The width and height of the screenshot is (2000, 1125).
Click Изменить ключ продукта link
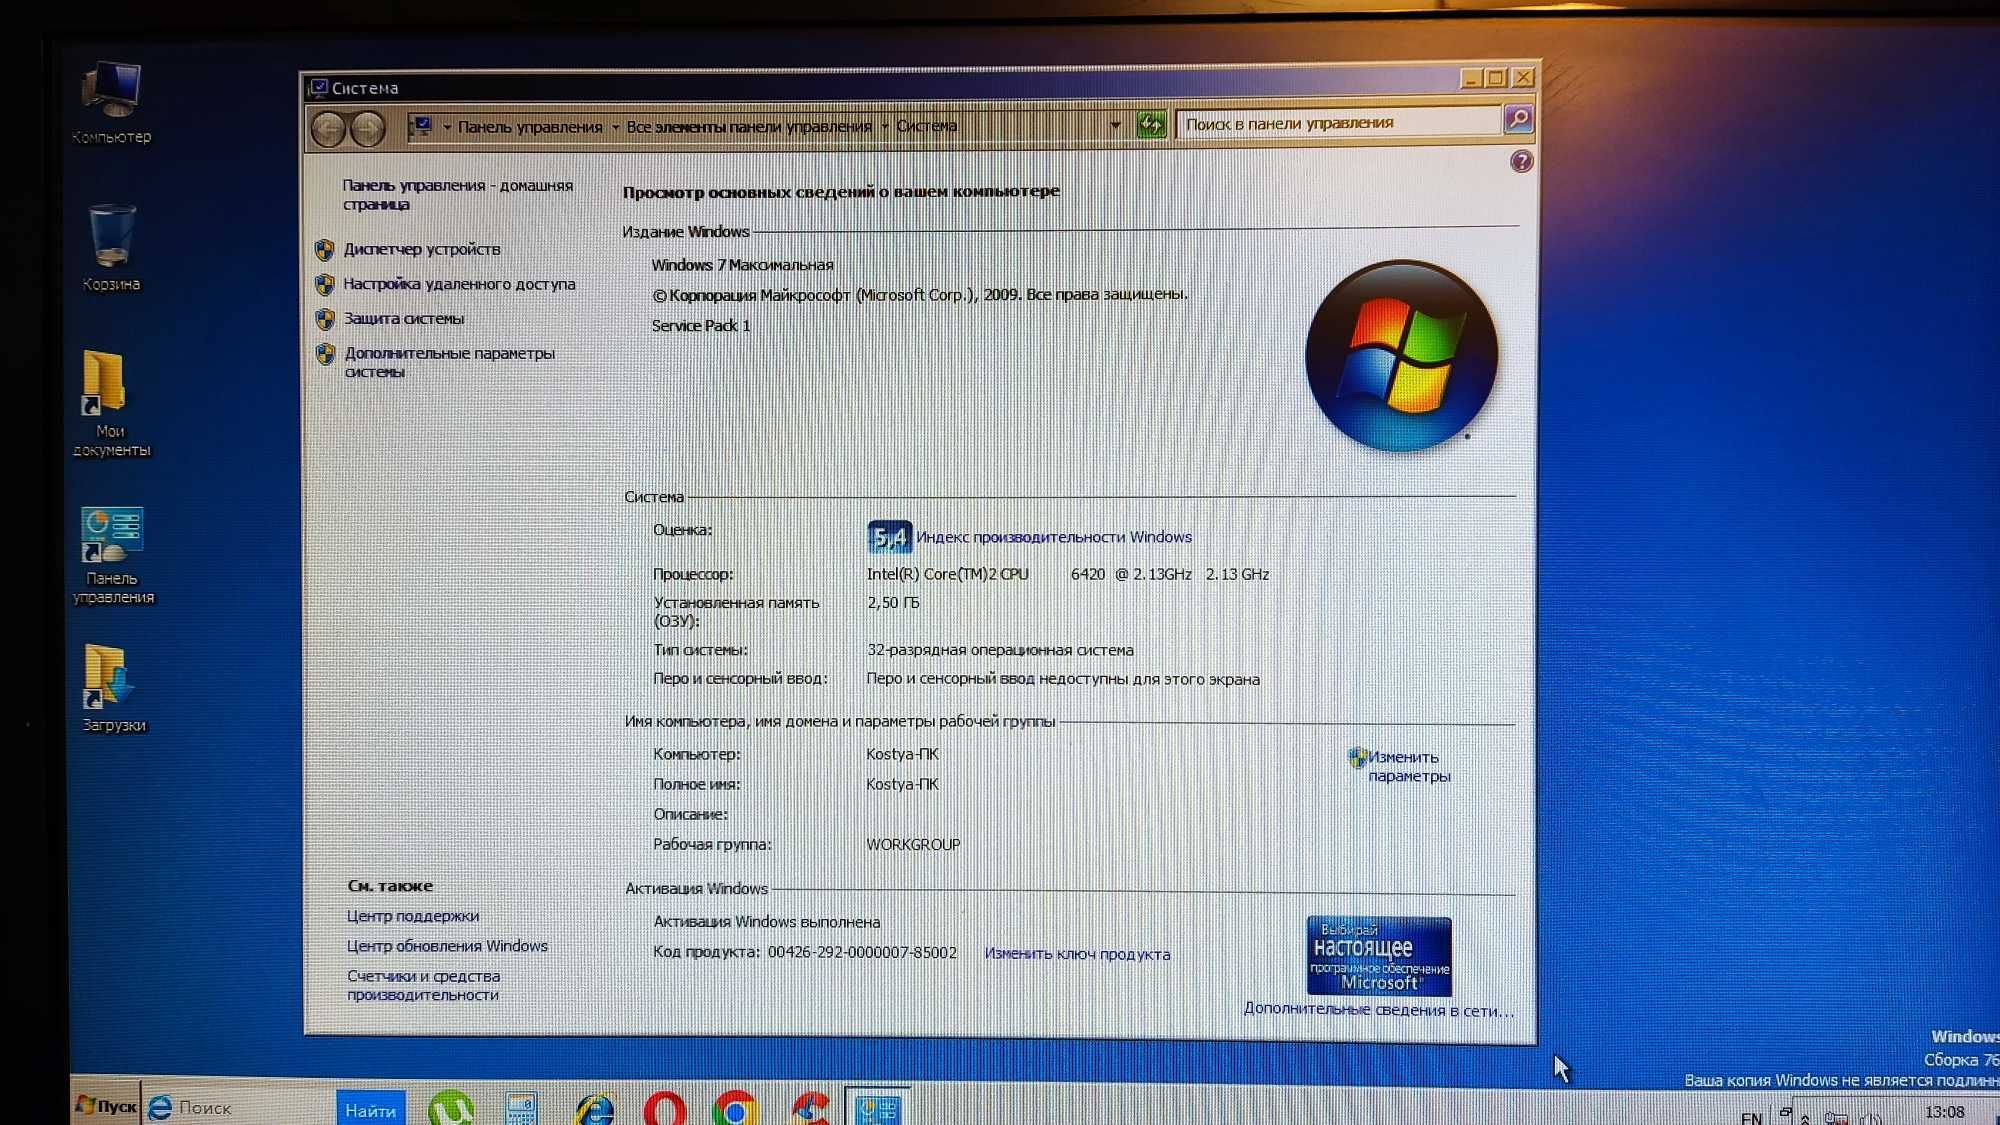(x=1077, y=954)
